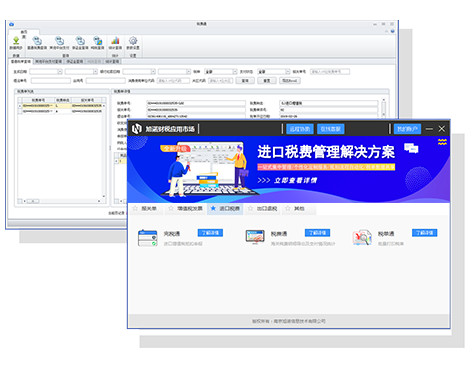Expand the 税种 combo box showing 全部

[220, 72]
